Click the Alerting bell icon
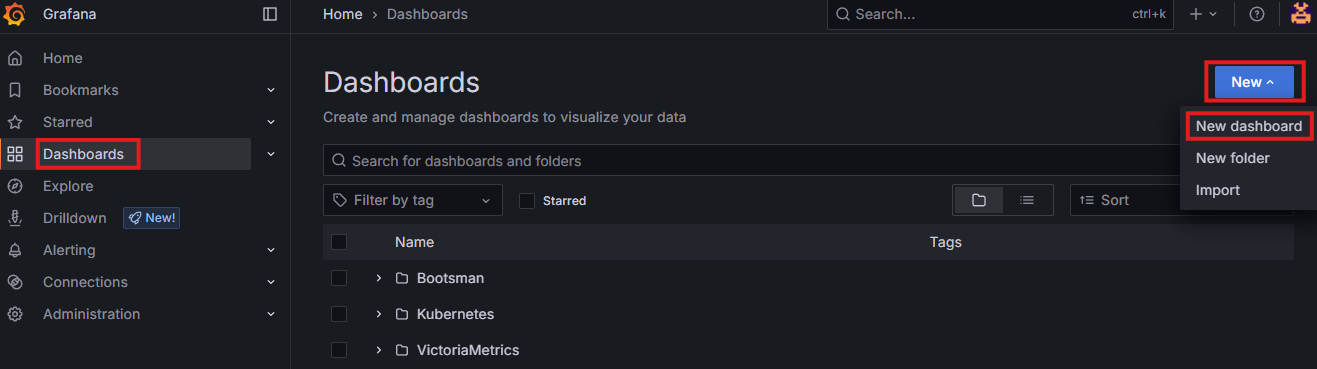The image size is (1317, 369). tap(15, 250)
